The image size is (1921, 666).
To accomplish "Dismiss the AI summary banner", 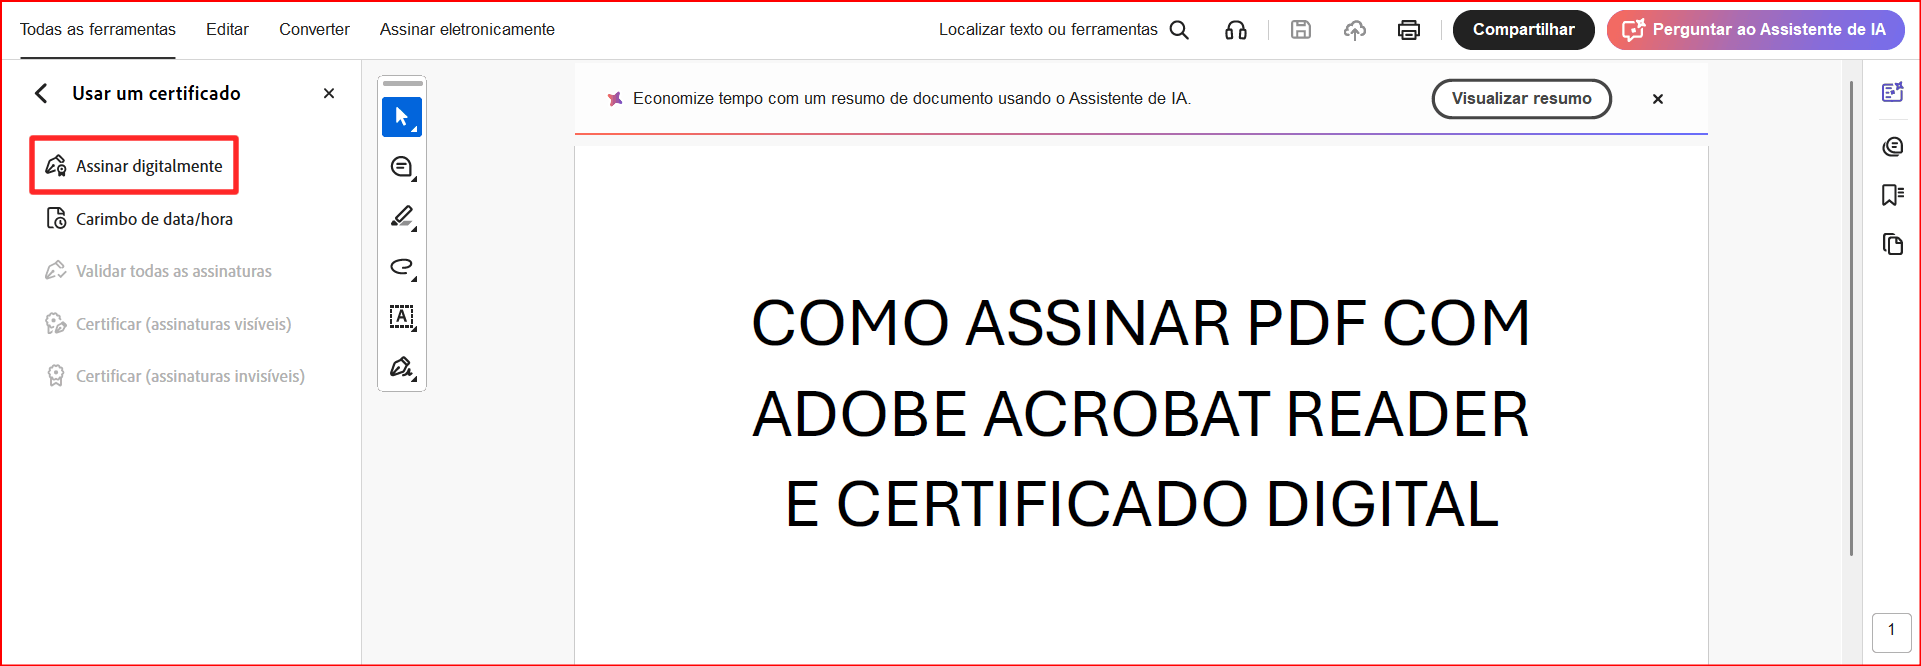I will pos(1658,99).
